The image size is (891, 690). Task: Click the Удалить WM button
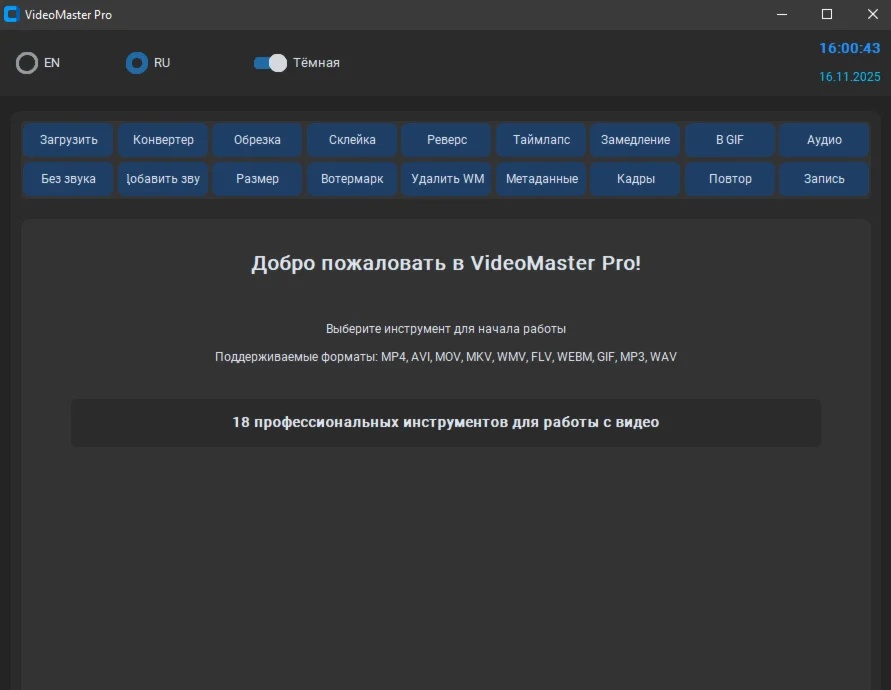(447, 179)
